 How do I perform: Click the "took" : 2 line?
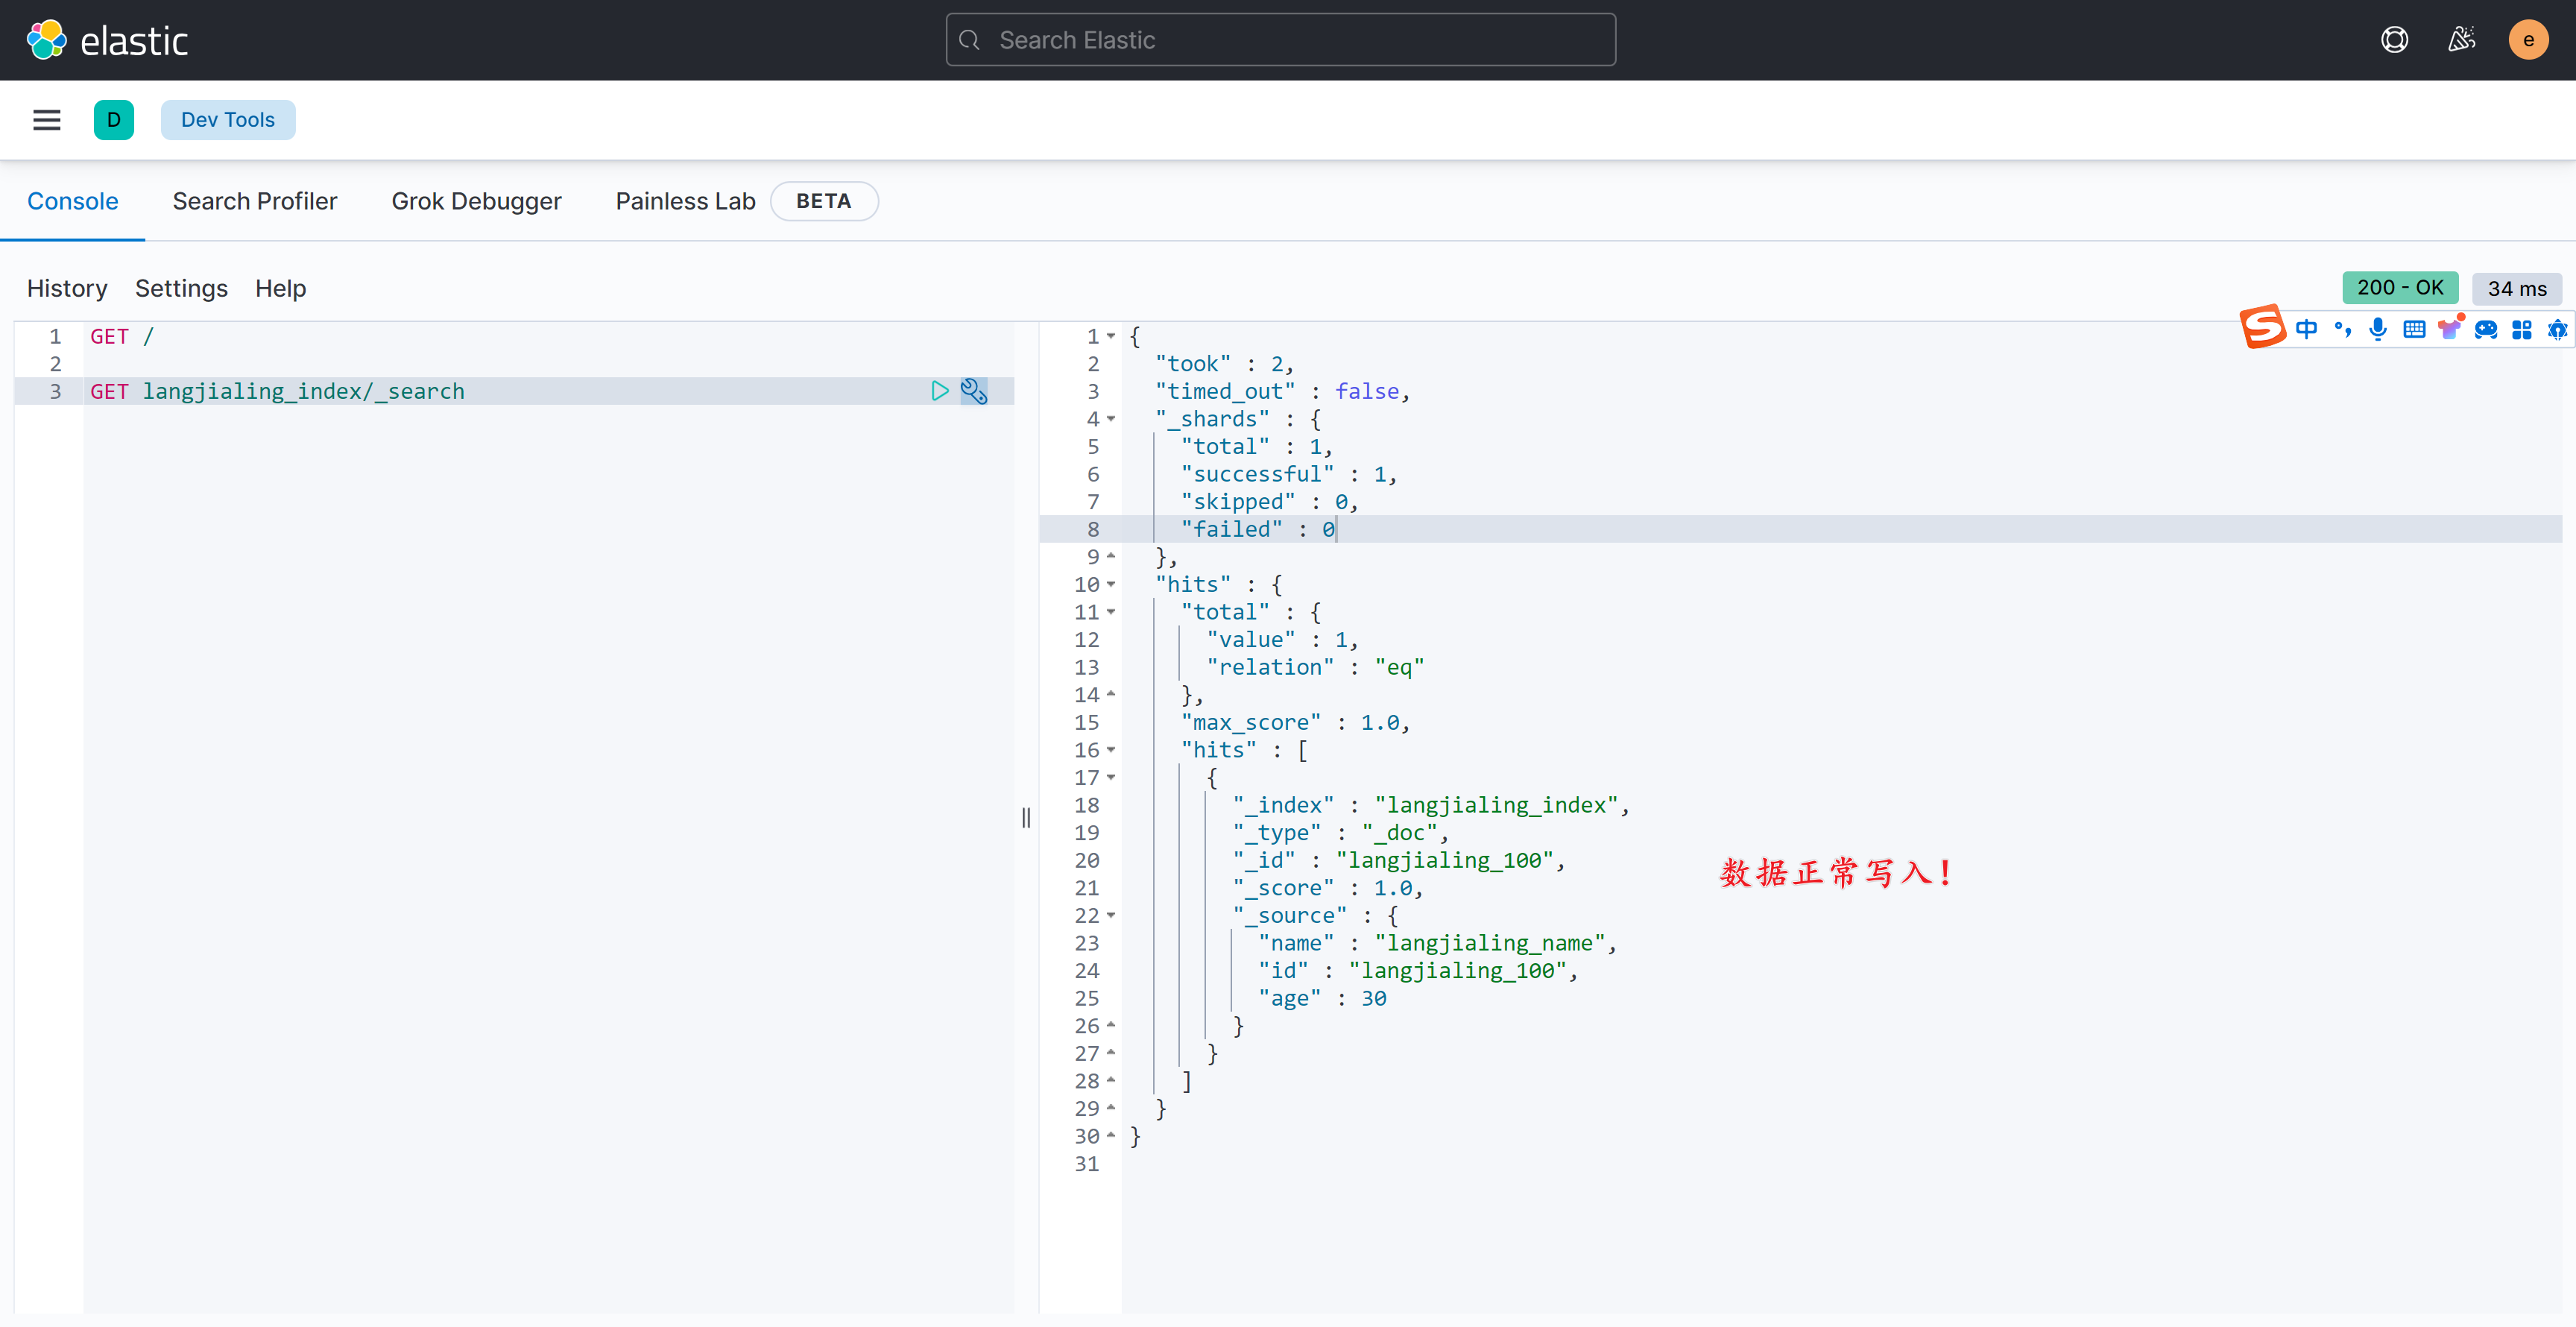tap(1224, 364)
